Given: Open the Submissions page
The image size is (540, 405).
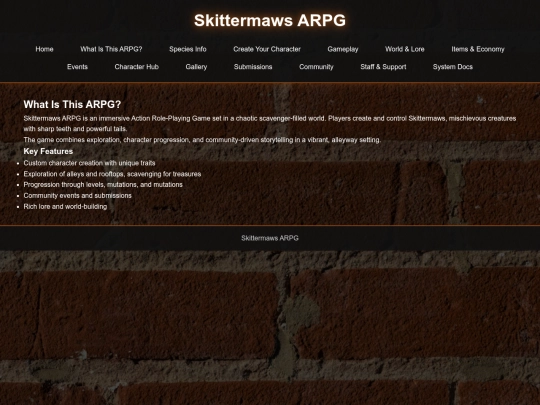Looking at the screenshot, I should click(x=253, y=67).
